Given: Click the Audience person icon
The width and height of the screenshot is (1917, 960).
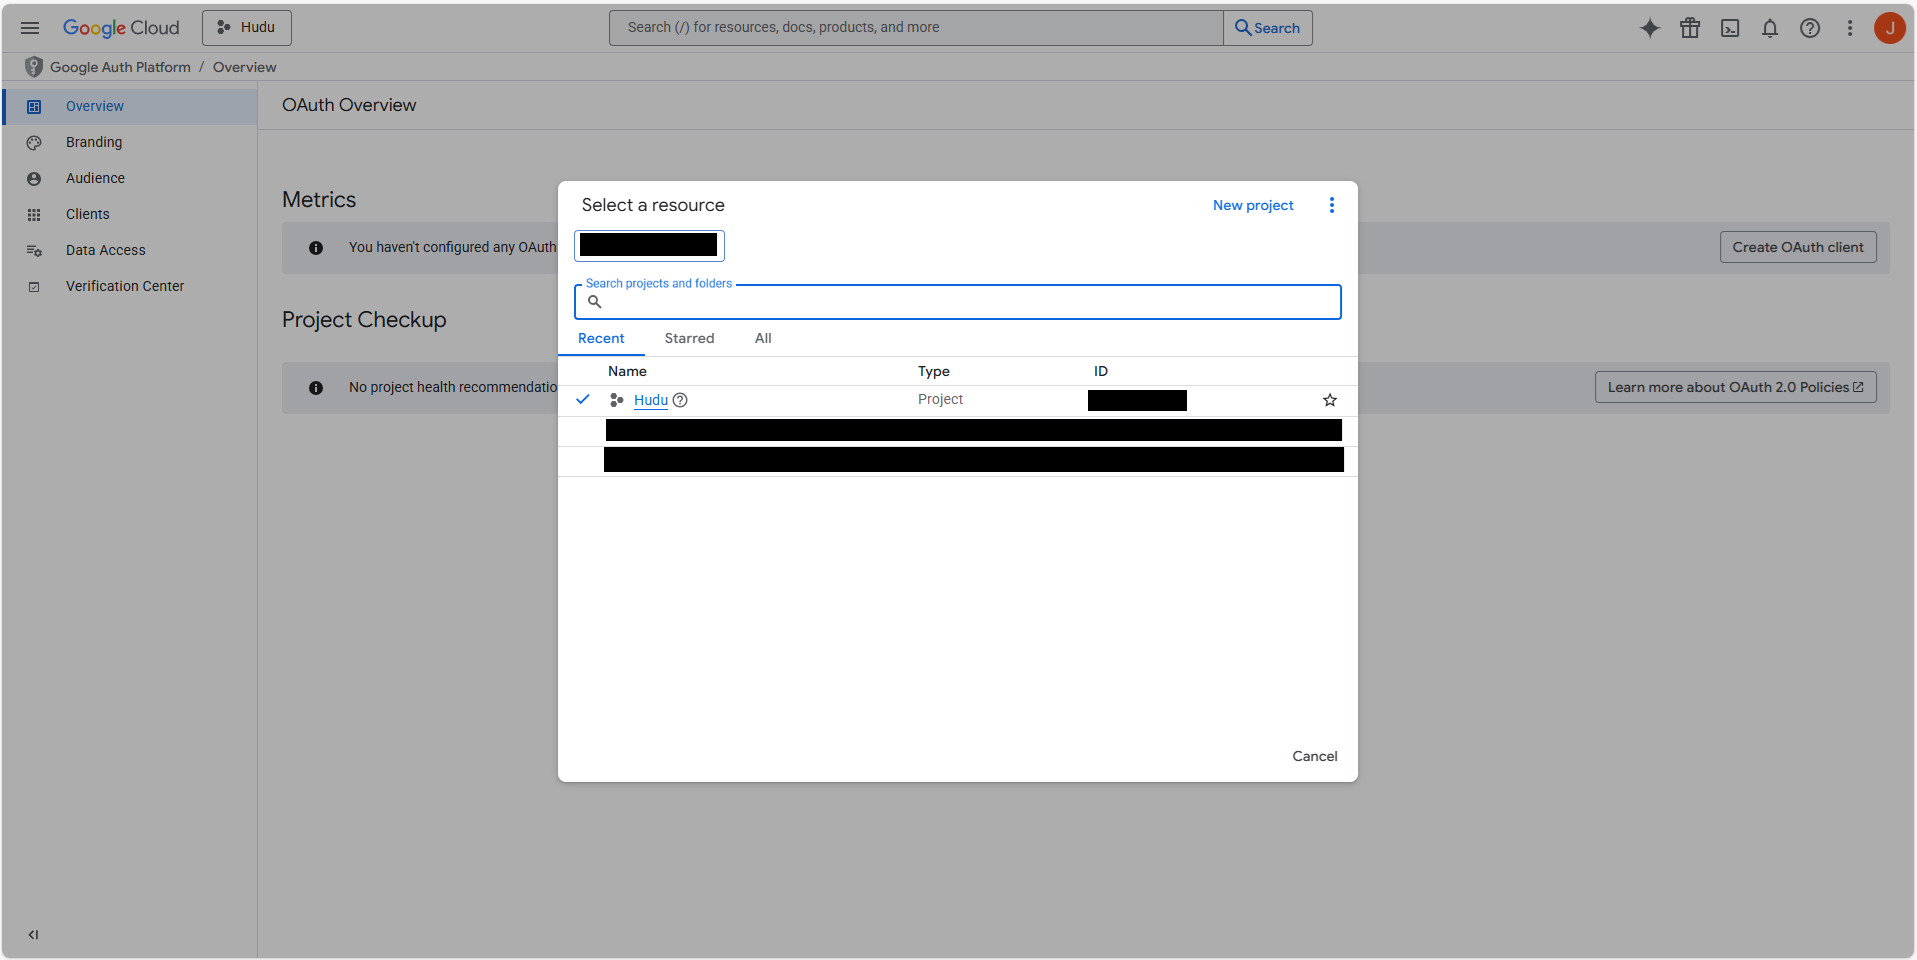Looking at the screenshot, I should [34, 178].
